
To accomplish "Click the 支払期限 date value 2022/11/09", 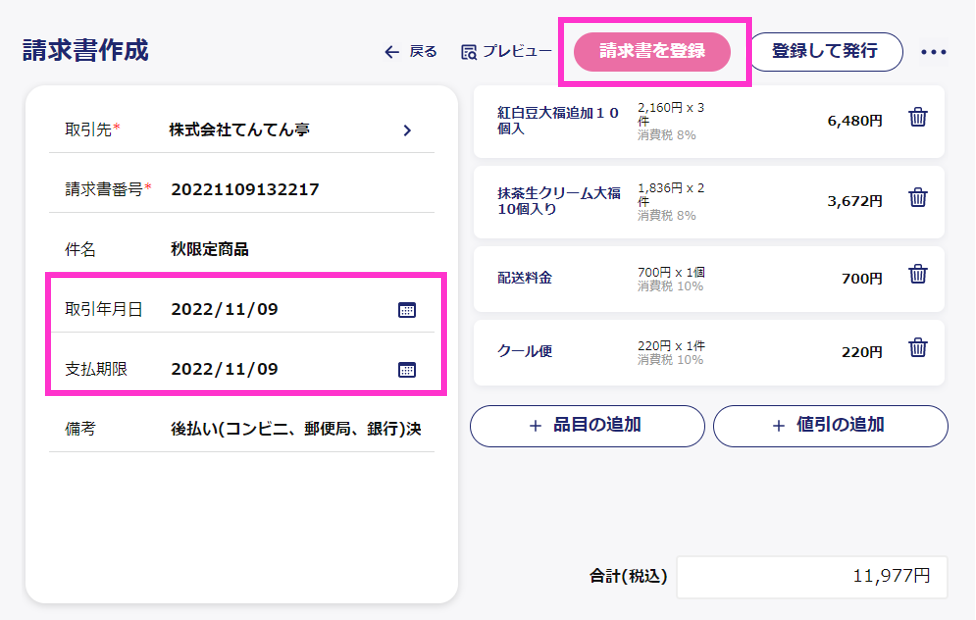I will click(225, 369).
